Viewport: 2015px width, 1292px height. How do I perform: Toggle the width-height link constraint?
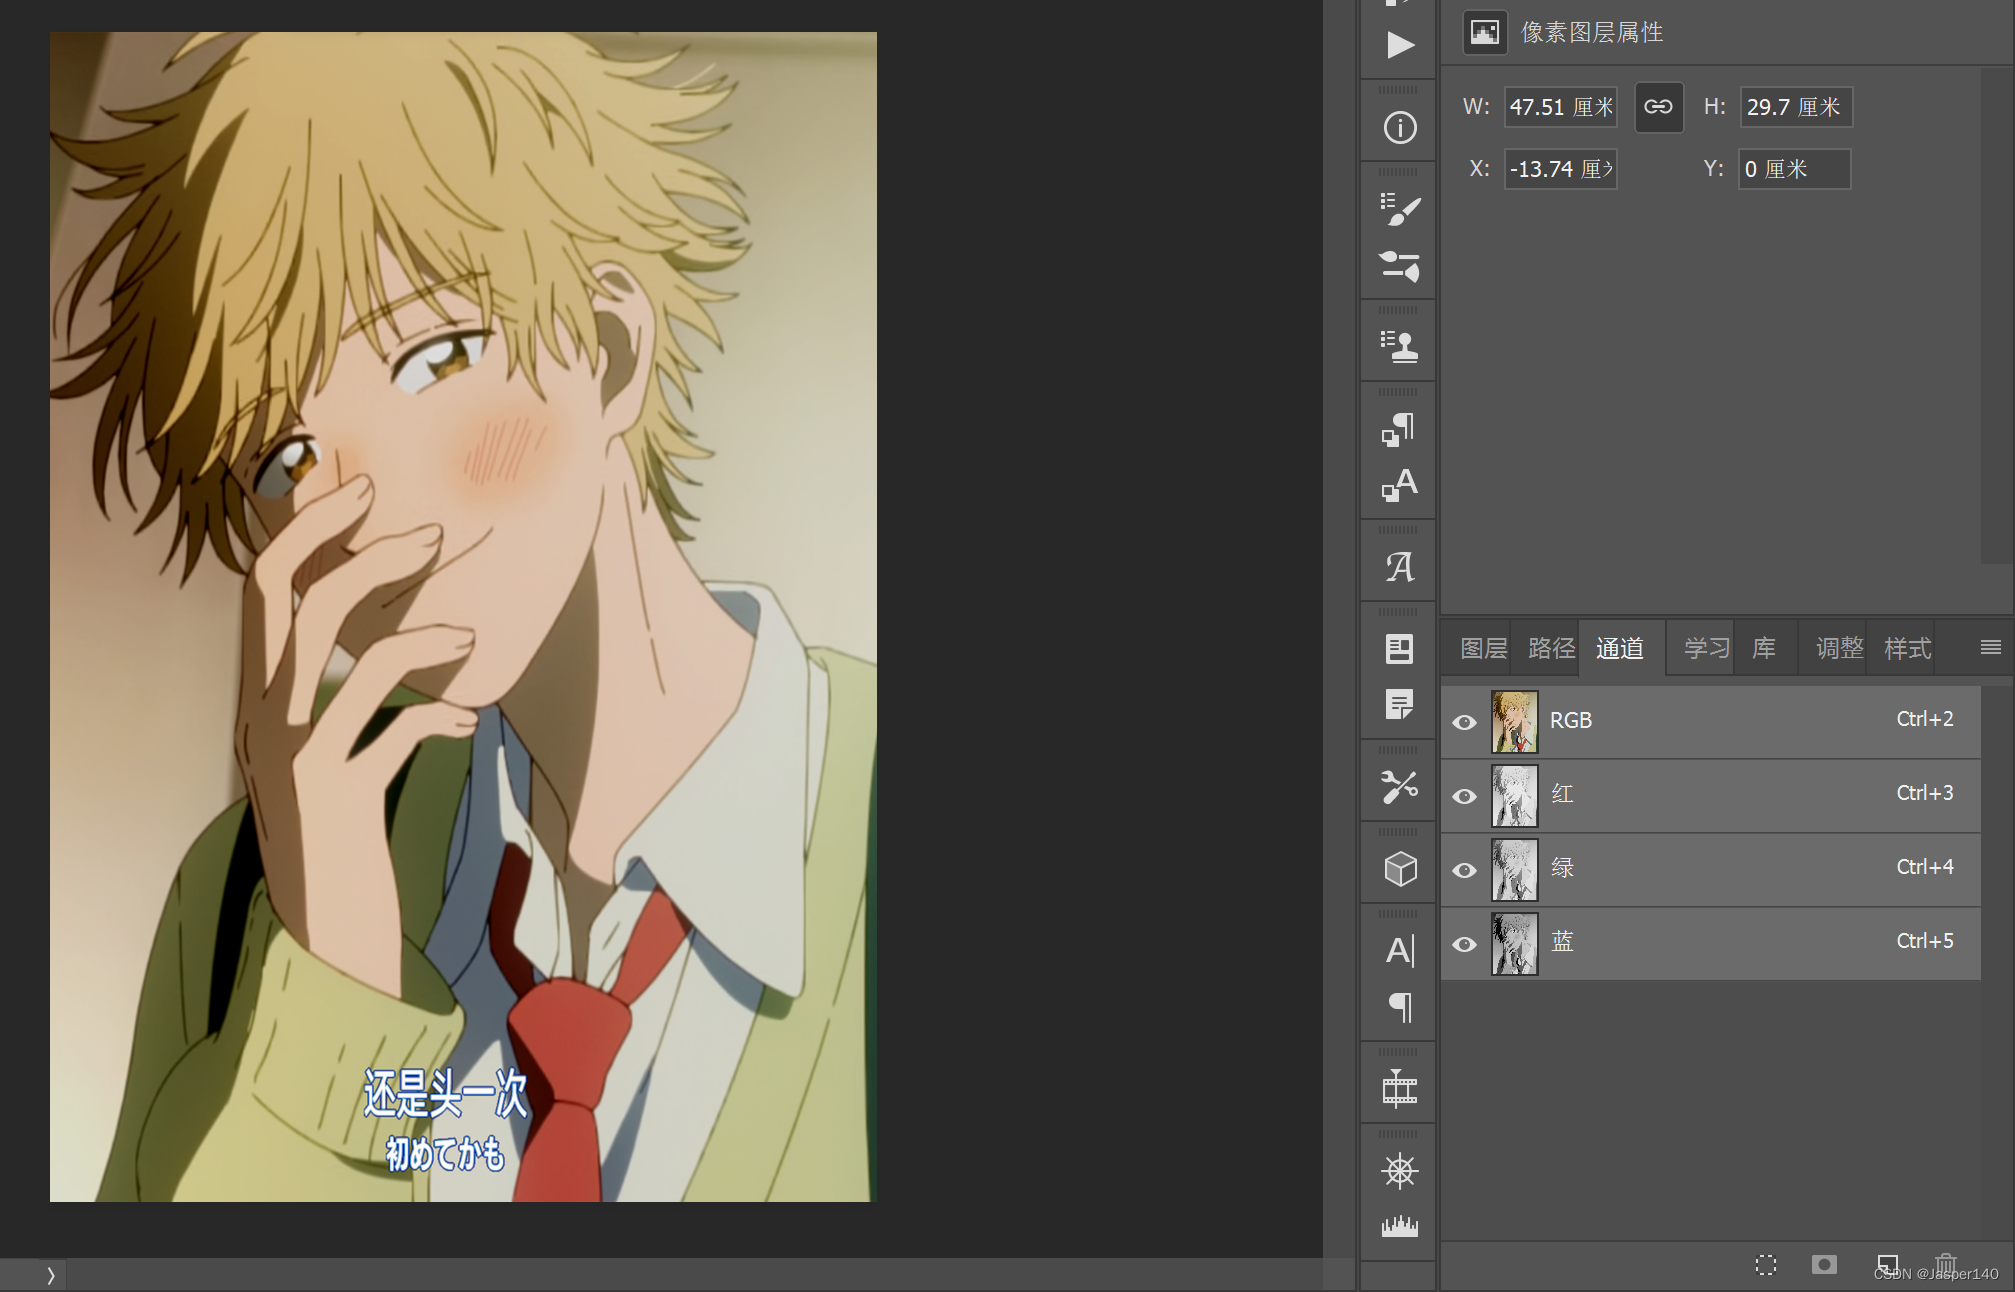(x=1658, y=107)
